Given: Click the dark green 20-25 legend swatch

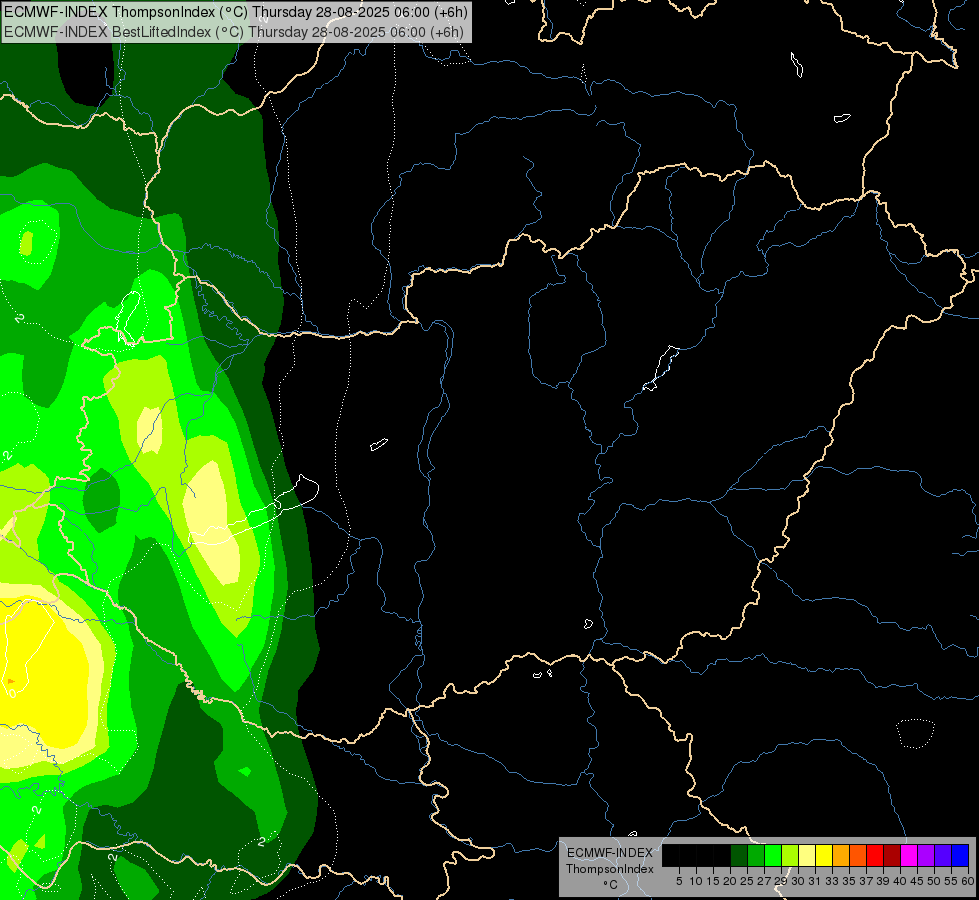Looking at the screenshot, I should pos(739,855).
